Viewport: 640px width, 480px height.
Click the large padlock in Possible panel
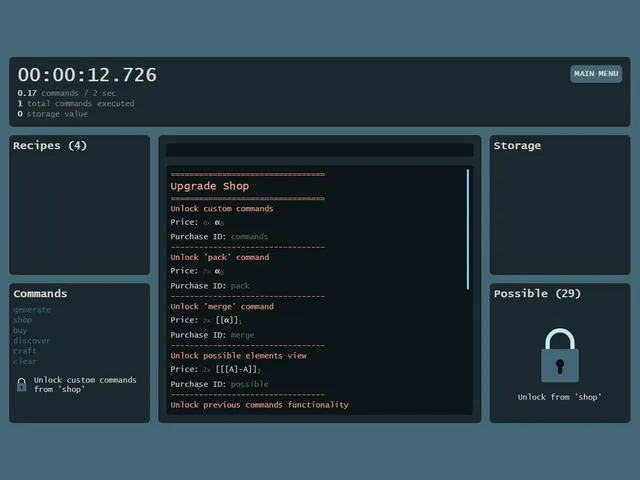[560, 355]
